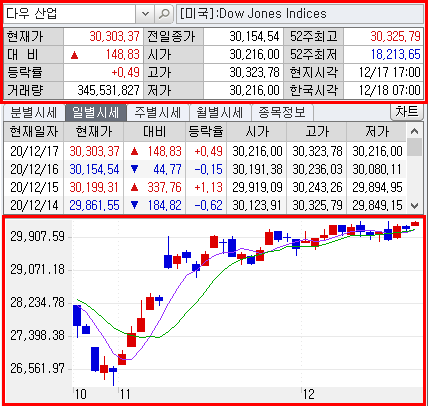Click the 시가 column header in table

tap(257, 132)
